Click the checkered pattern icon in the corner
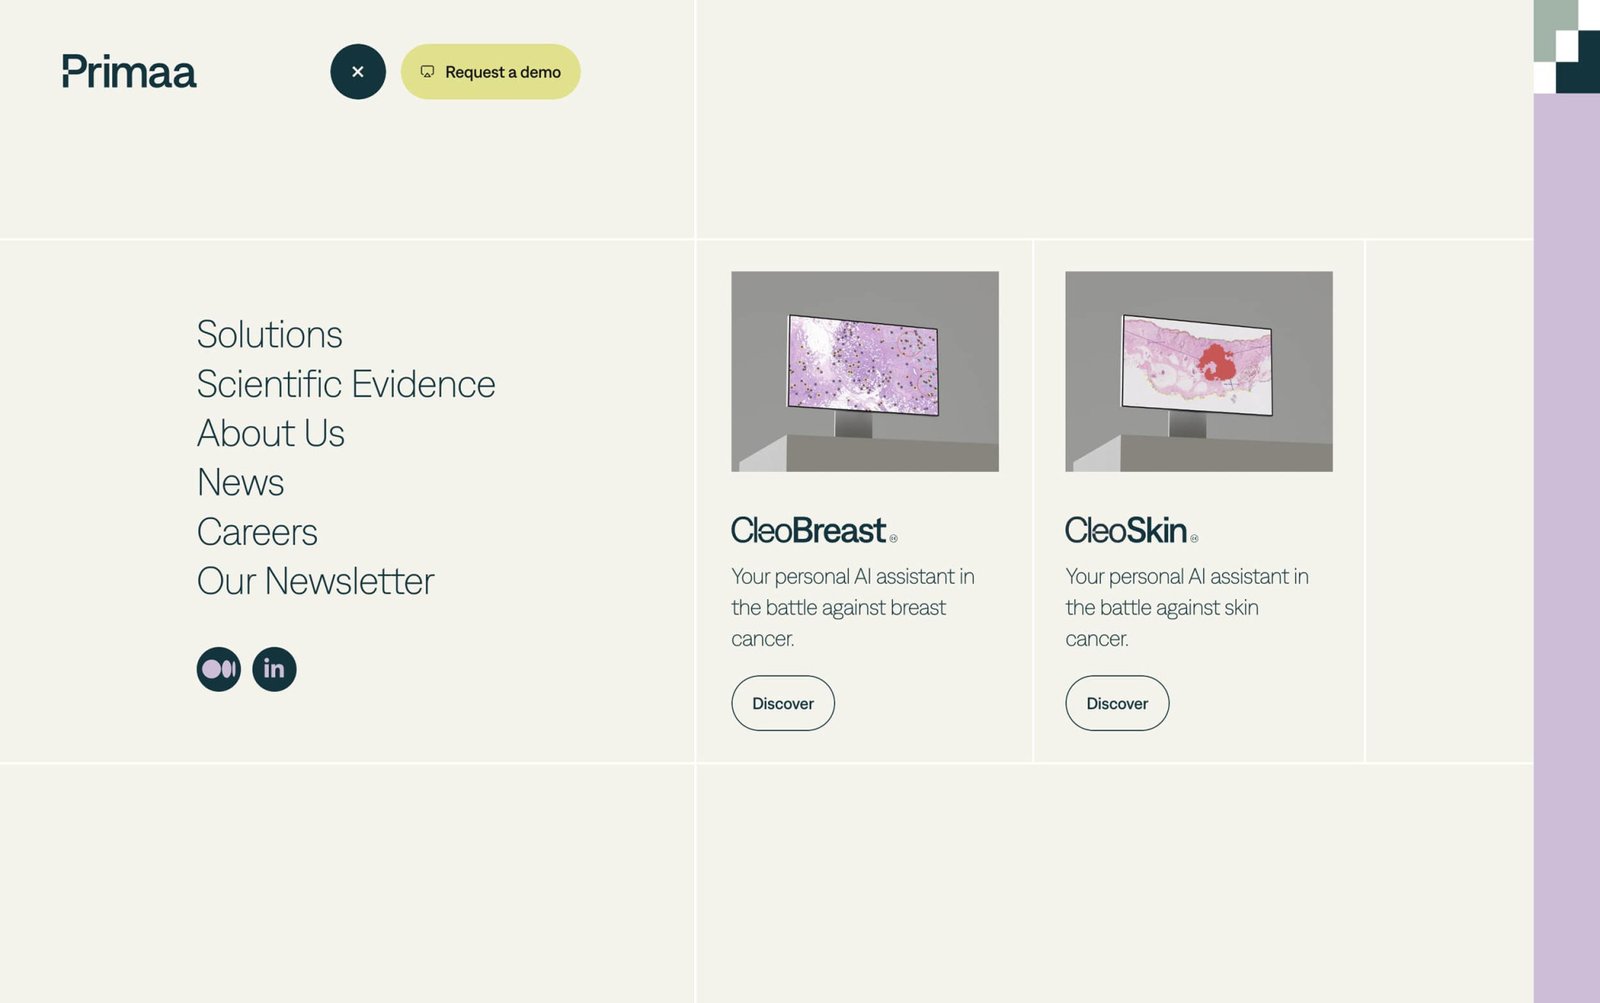The height and width of the screenshot is (1003, 1600). coord(1566,46)
